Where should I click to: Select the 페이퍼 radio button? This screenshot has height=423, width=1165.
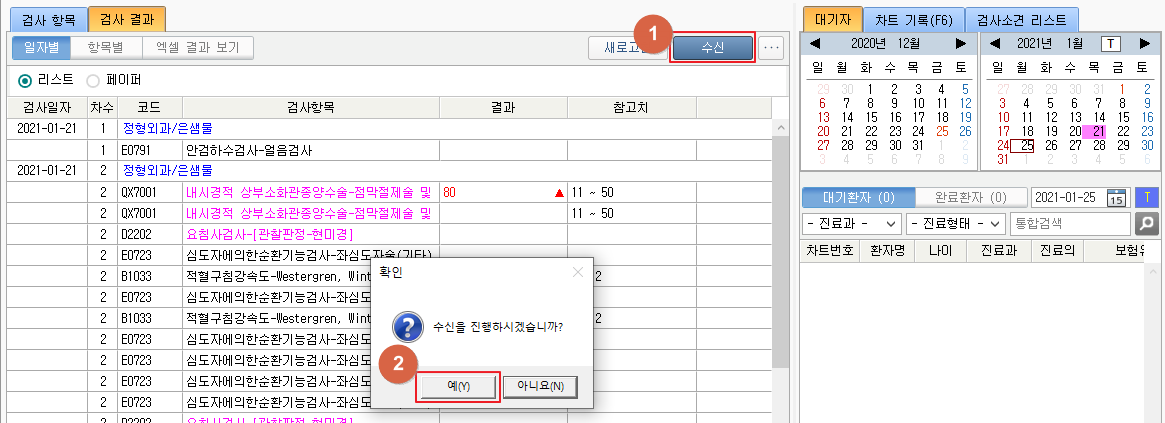(93, 79)
